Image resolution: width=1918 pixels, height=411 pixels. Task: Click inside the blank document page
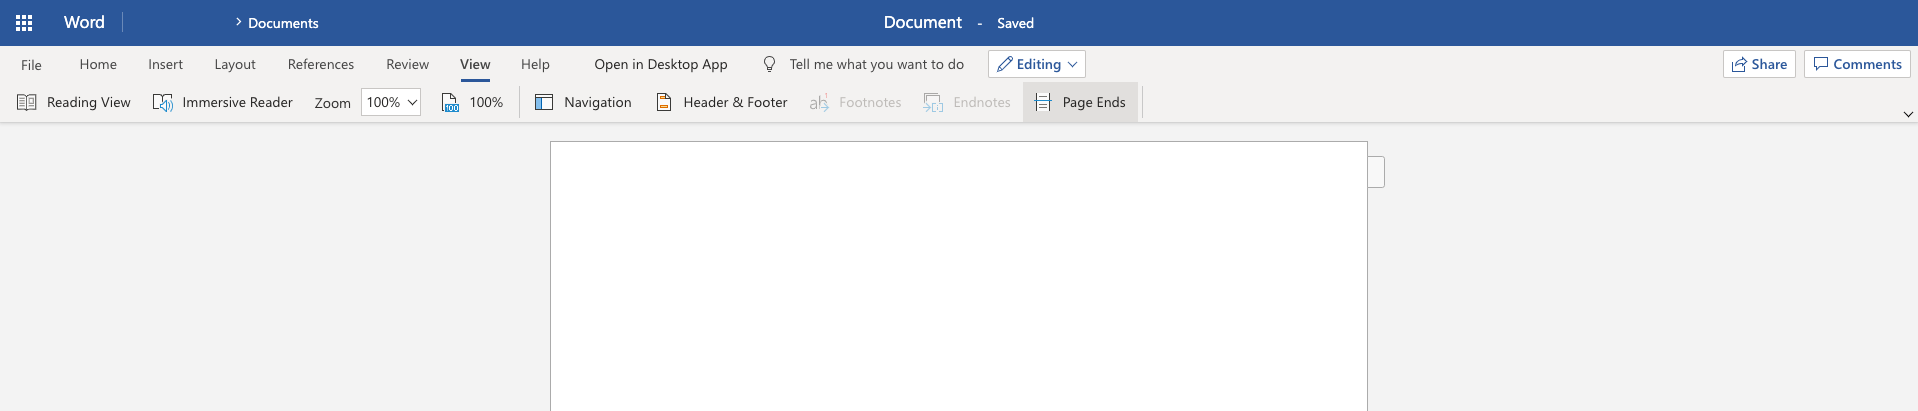pyautogui.click(x=958, y=276)
